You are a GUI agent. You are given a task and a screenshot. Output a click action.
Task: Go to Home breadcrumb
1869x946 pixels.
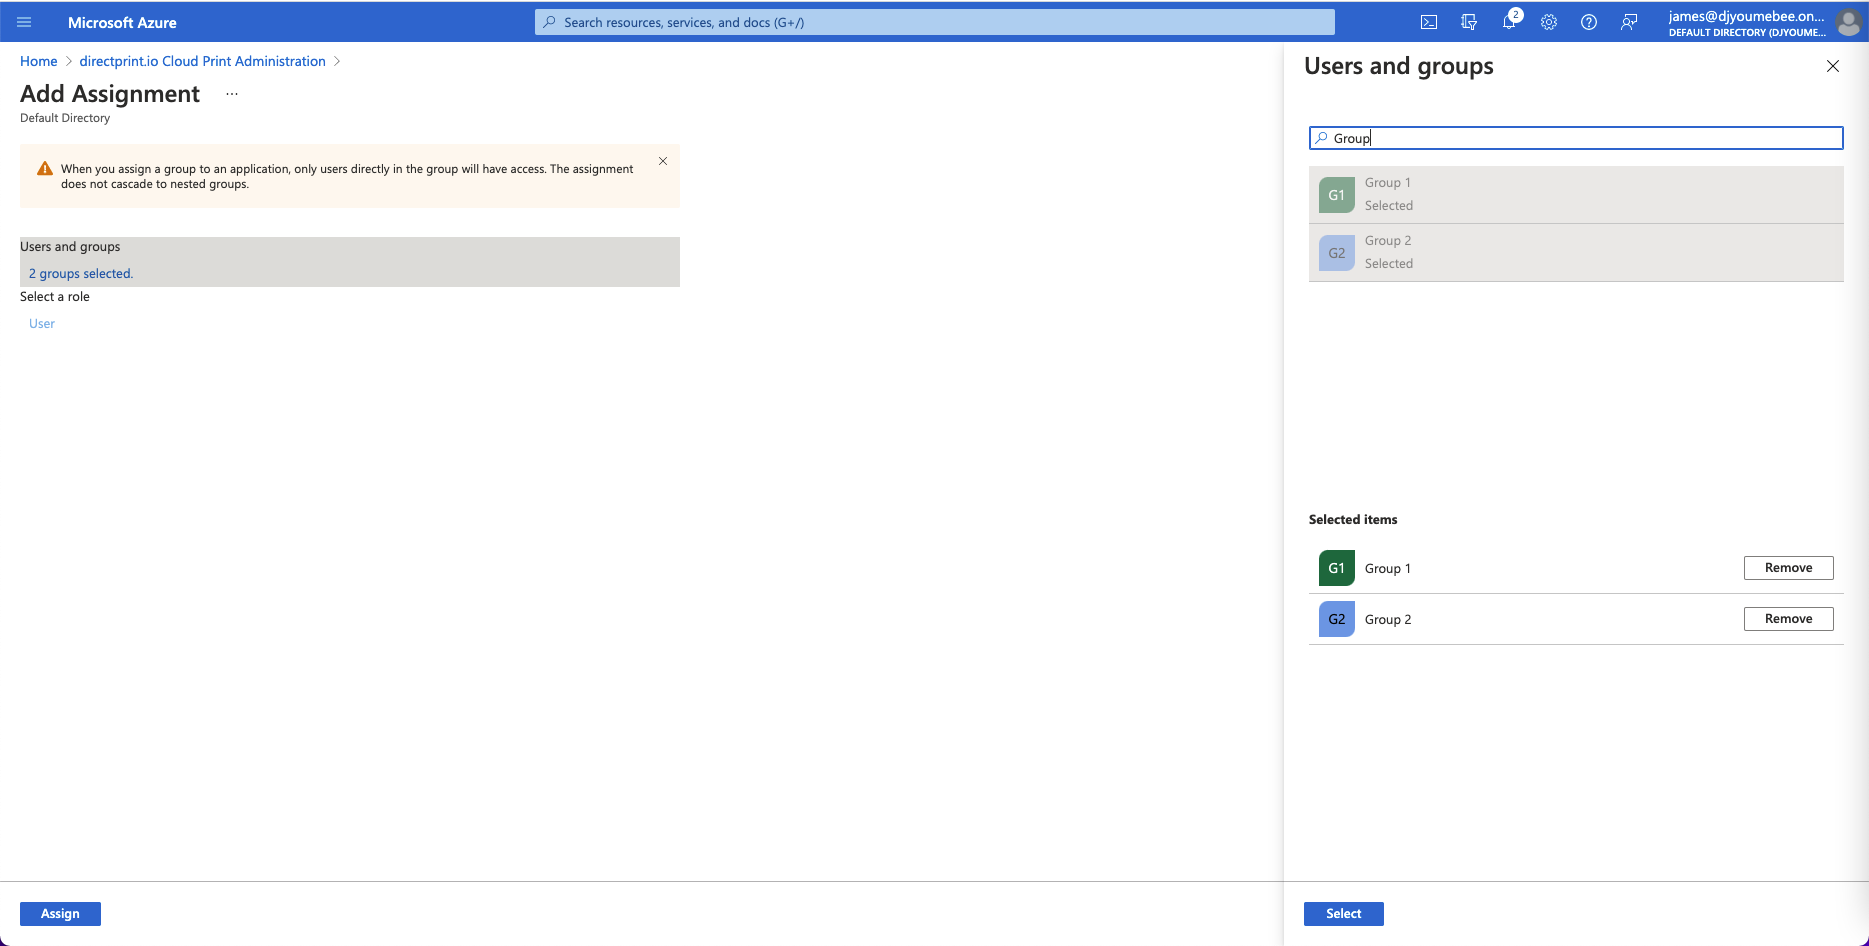(39, 61)
